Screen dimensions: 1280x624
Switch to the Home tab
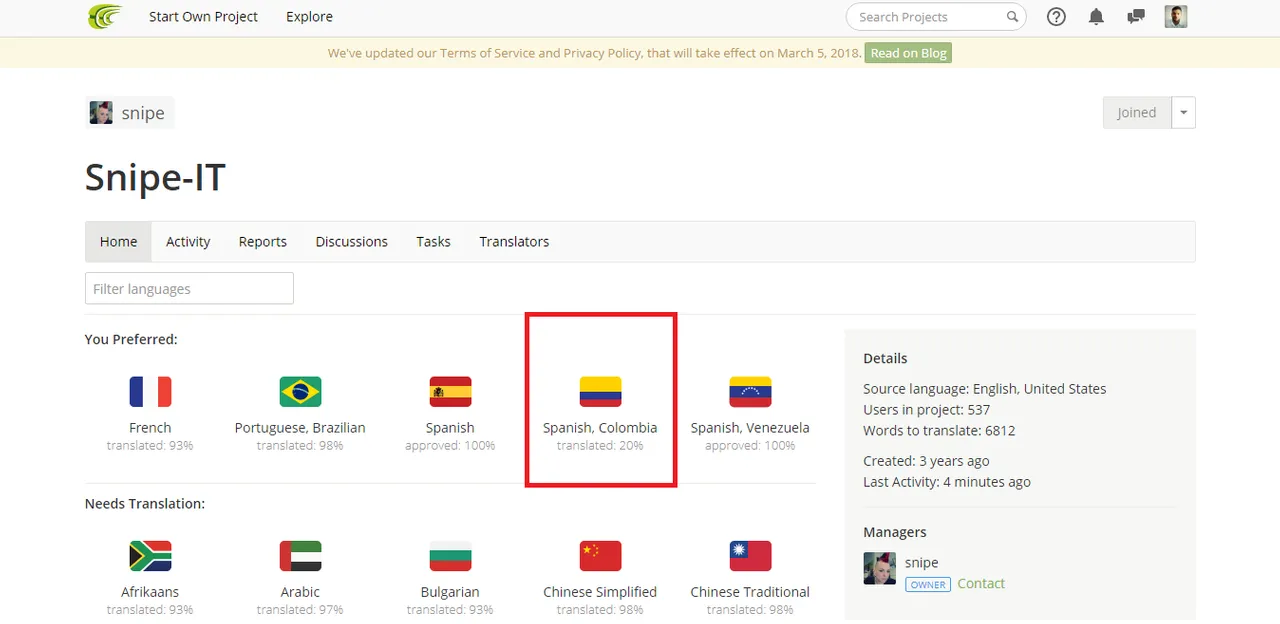point(118,242)
